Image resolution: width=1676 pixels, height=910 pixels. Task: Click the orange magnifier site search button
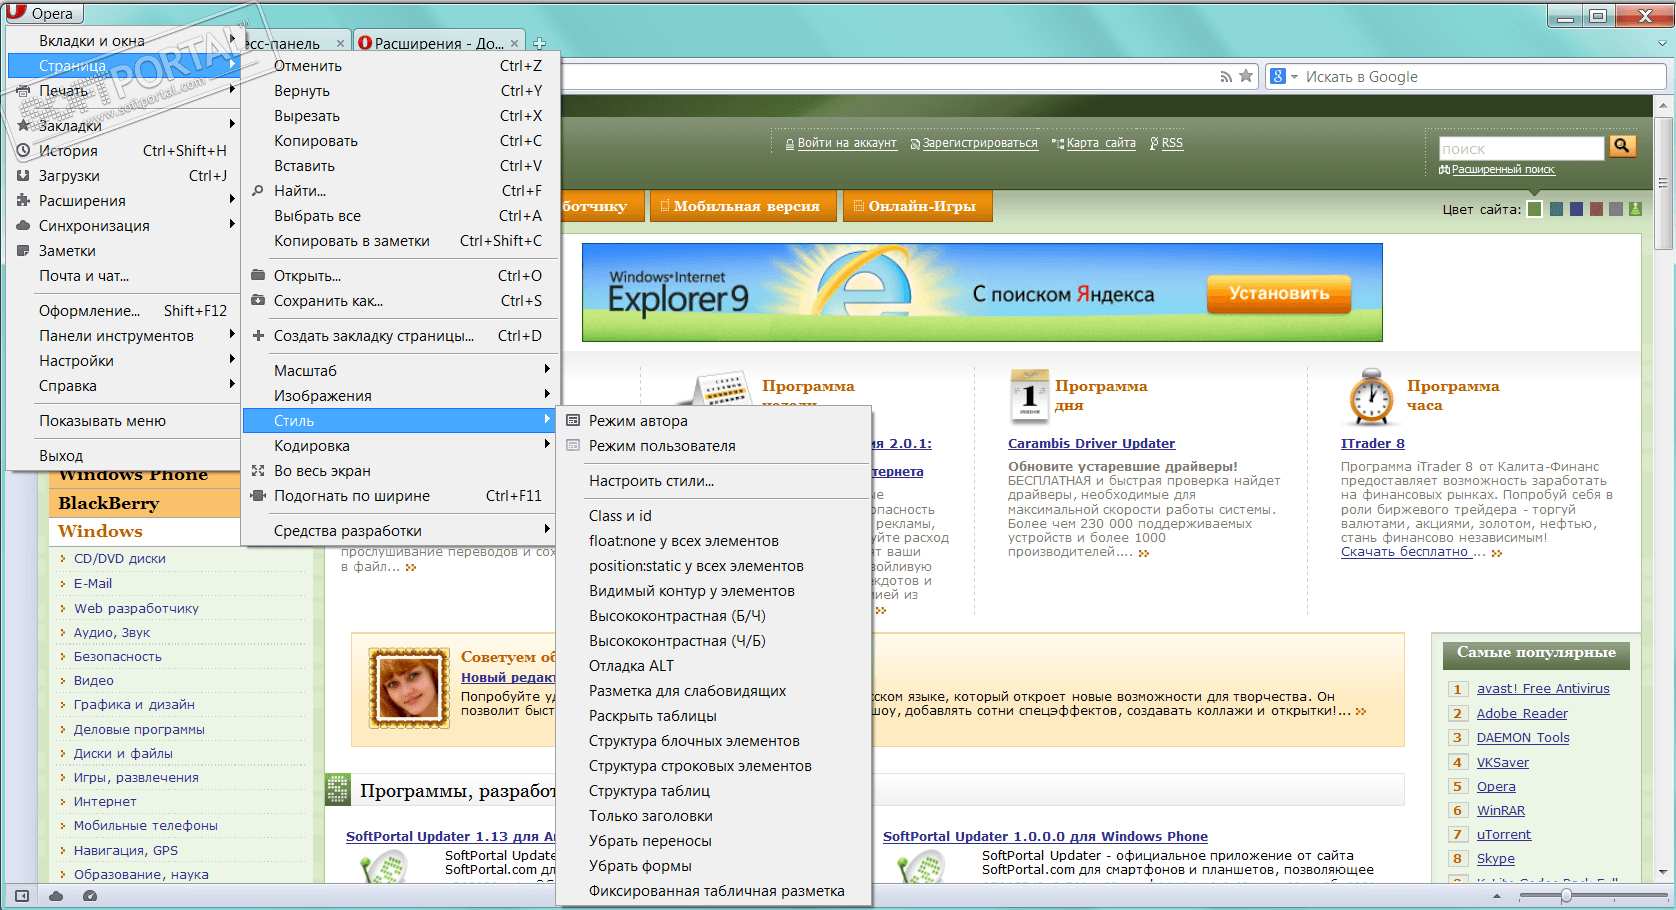pyautogui.click(x=1622, y=147)
